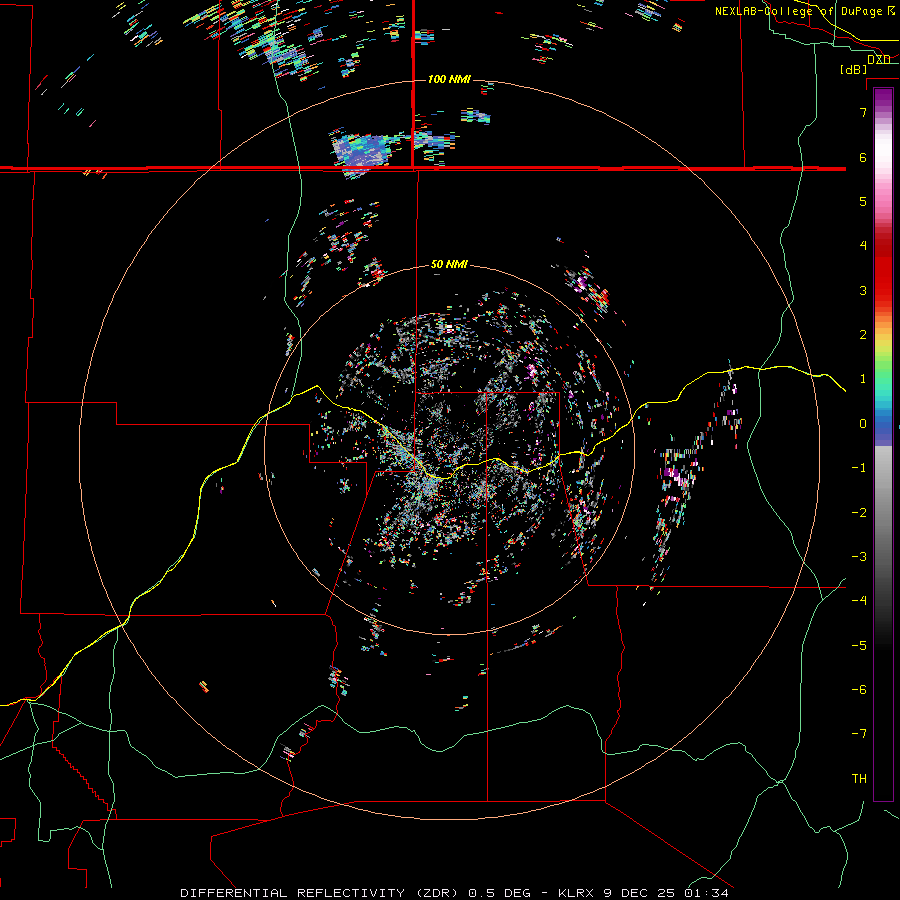Click the -2 tick label on color scale
Screen dimensions: 900x900
(x=859, y=513)
